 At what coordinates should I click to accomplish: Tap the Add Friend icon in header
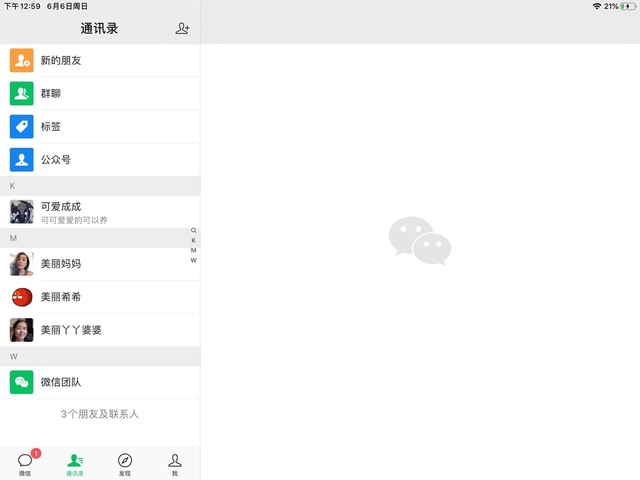pyautogui.click(x=182, y=29)
